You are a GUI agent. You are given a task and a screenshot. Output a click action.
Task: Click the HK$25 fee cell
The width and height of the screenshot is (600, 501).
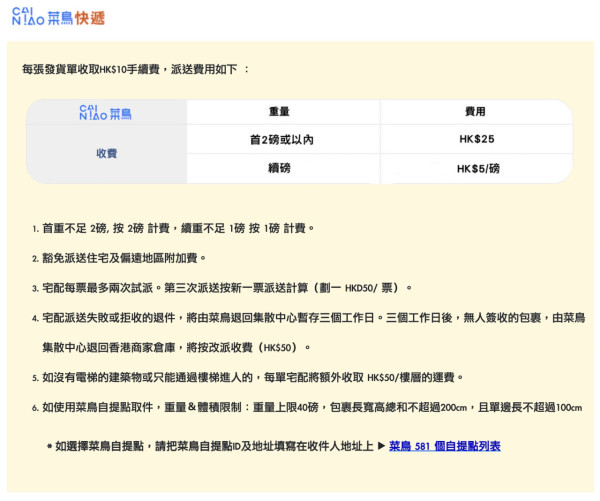click(x=477, y=139)
